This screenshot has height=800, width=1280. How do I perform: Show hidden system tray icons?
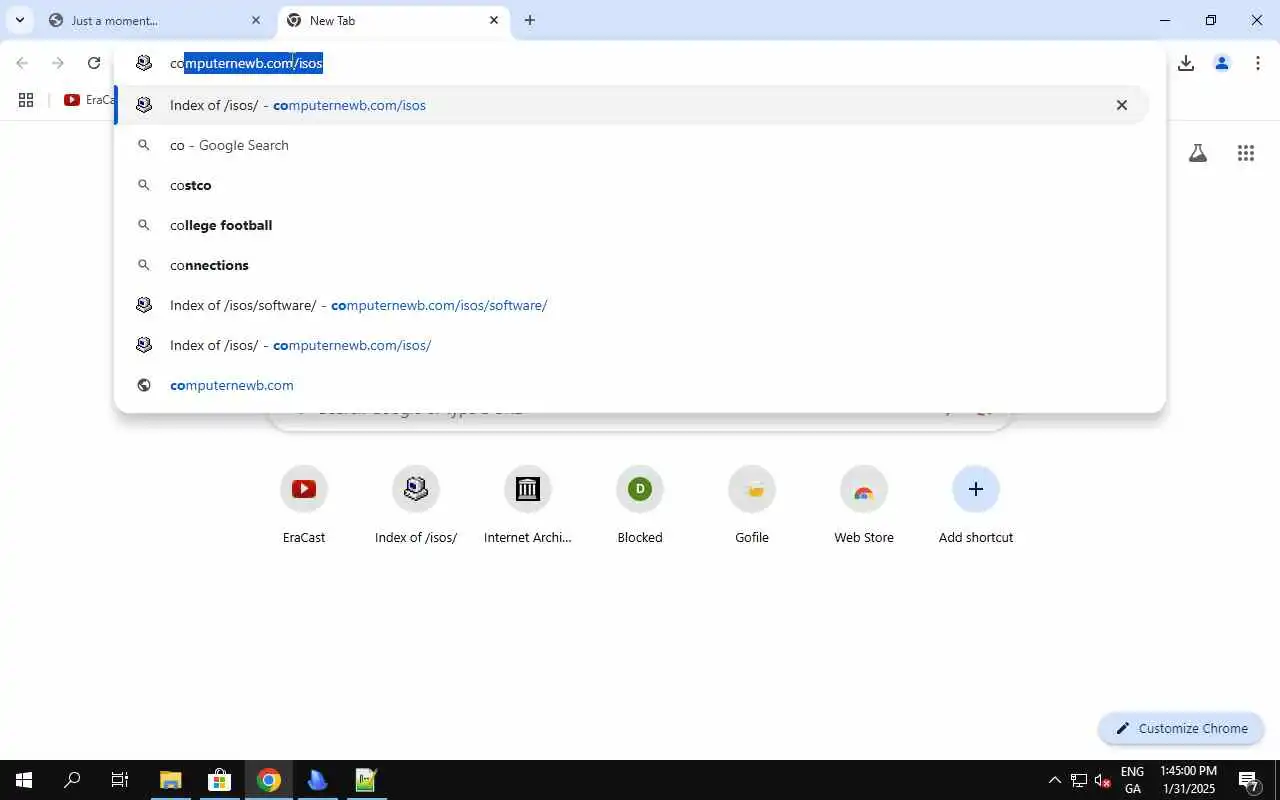click(1054, 780)
